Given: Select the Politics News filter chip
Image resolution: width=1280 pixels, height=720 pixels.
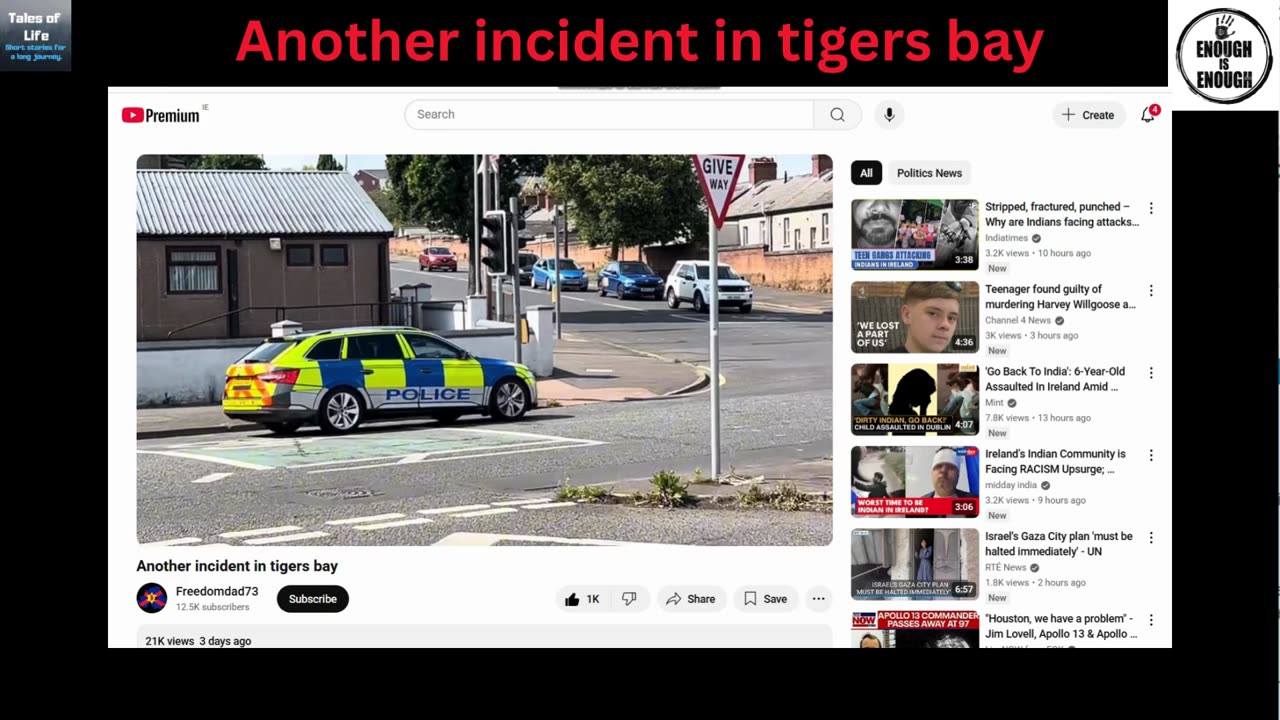Looking at the screenshot, I should [x=929, y=173].
